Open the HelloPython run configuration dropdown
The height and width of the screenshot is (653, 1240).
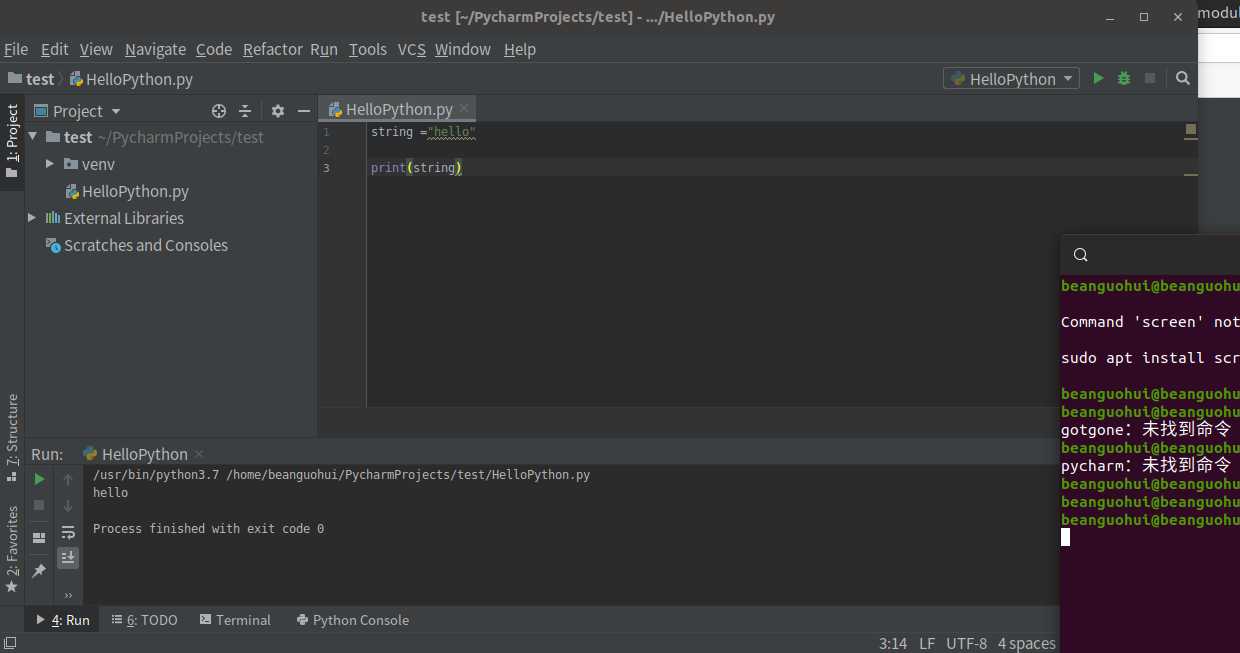1011,78
